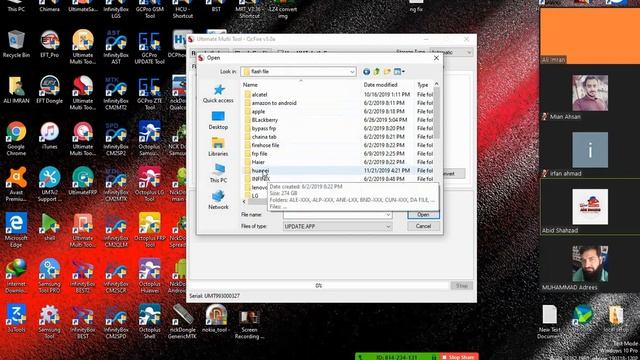
Task: Select the BLackberry folder
Action: 264,120
